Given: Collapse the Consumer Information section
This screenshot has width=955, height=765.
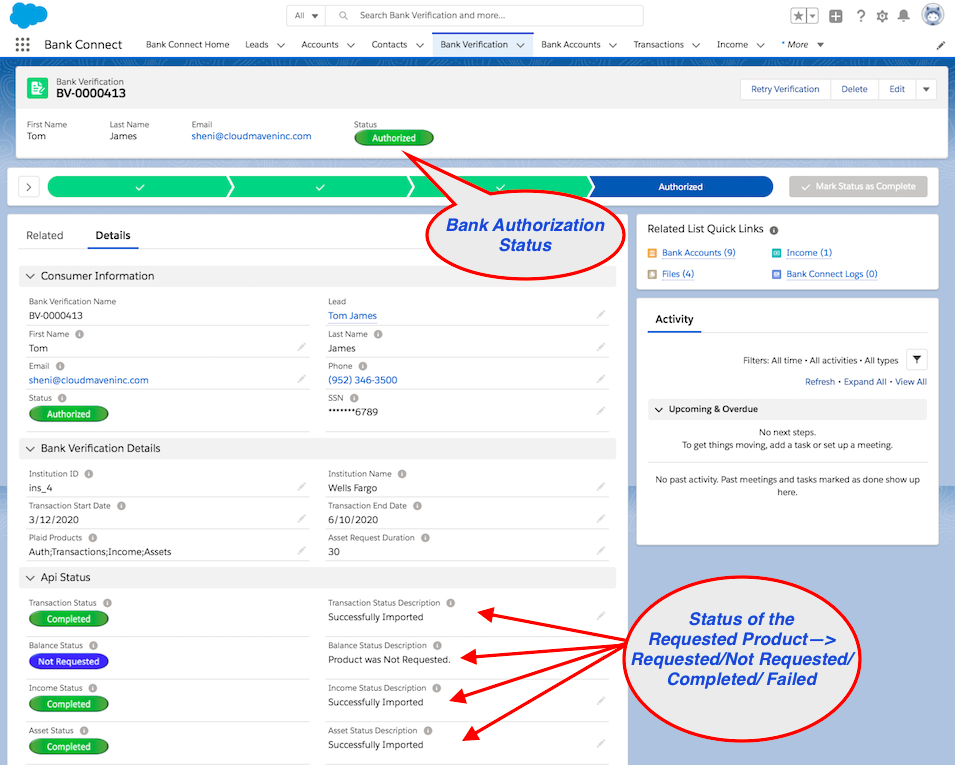Looking at the screenshot, I should click(31, 276).
